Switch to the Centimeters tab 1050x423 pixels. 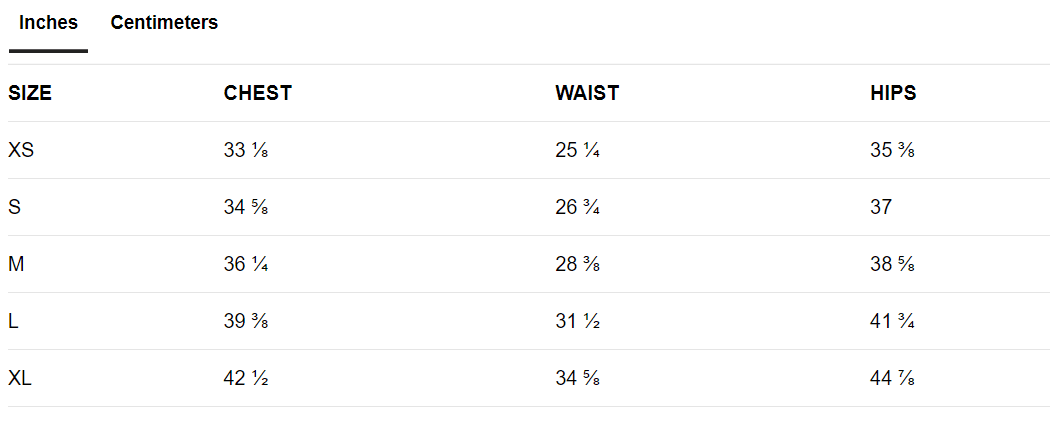[x=164, y=23]
